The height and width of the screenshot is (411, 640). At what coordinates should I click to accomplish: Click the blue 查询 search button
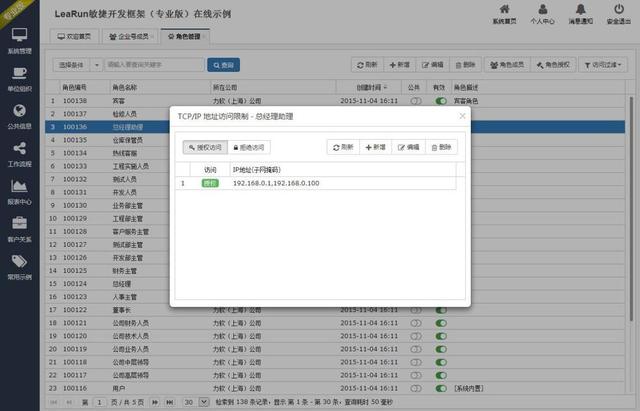[223, 65]
